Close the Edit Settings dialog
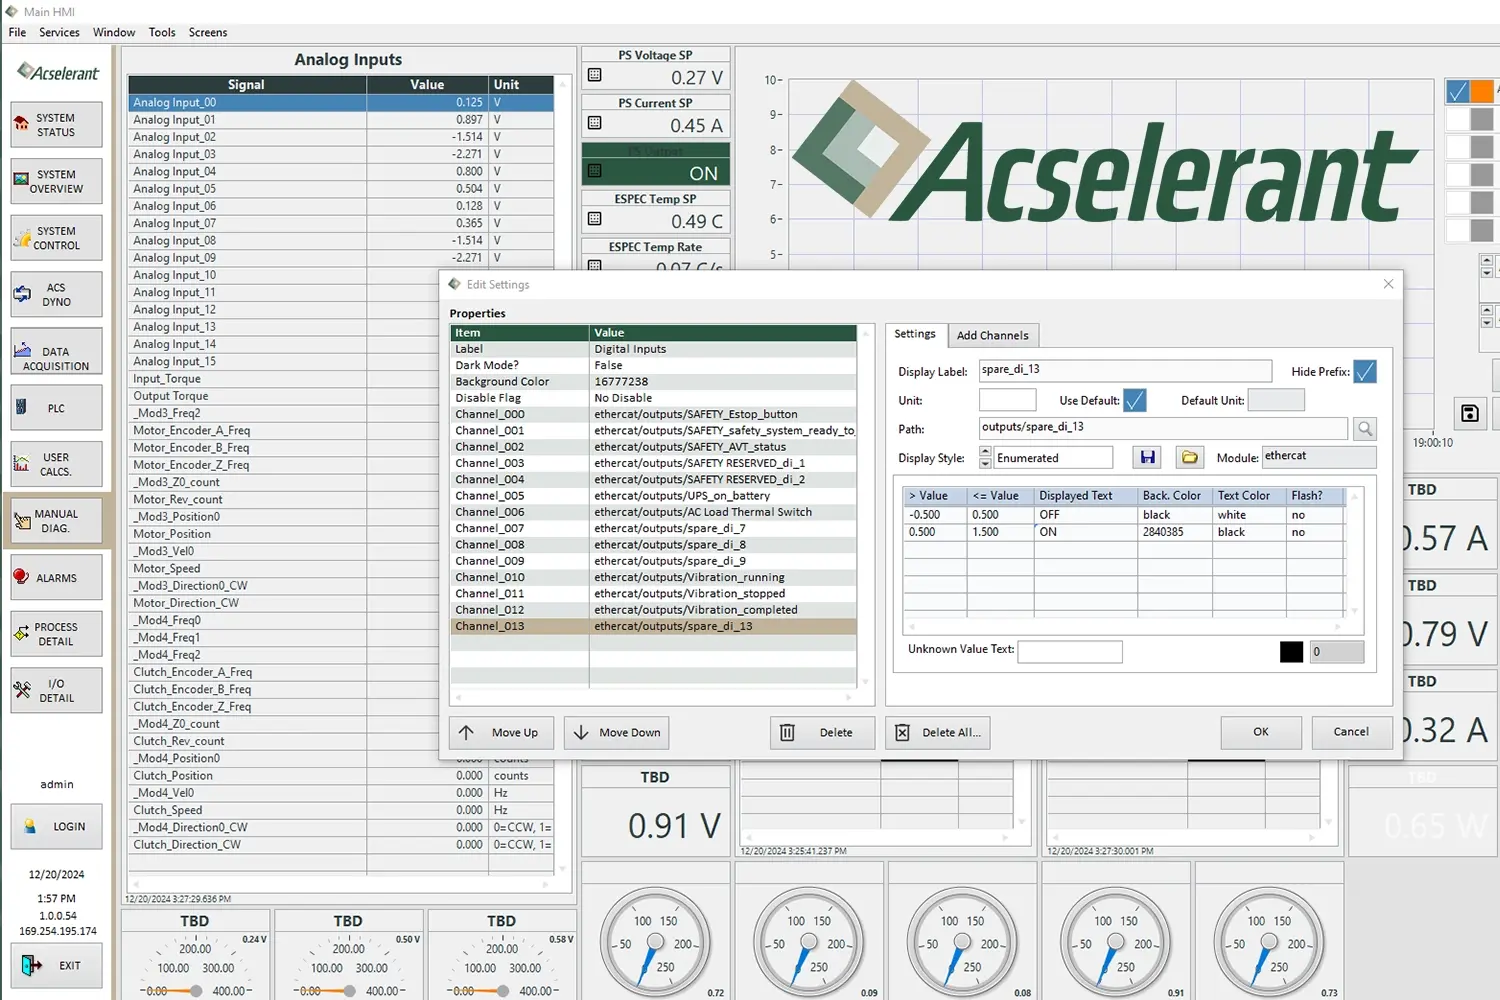This screenshot has height=1000, width=1500. click(1388, 284)
